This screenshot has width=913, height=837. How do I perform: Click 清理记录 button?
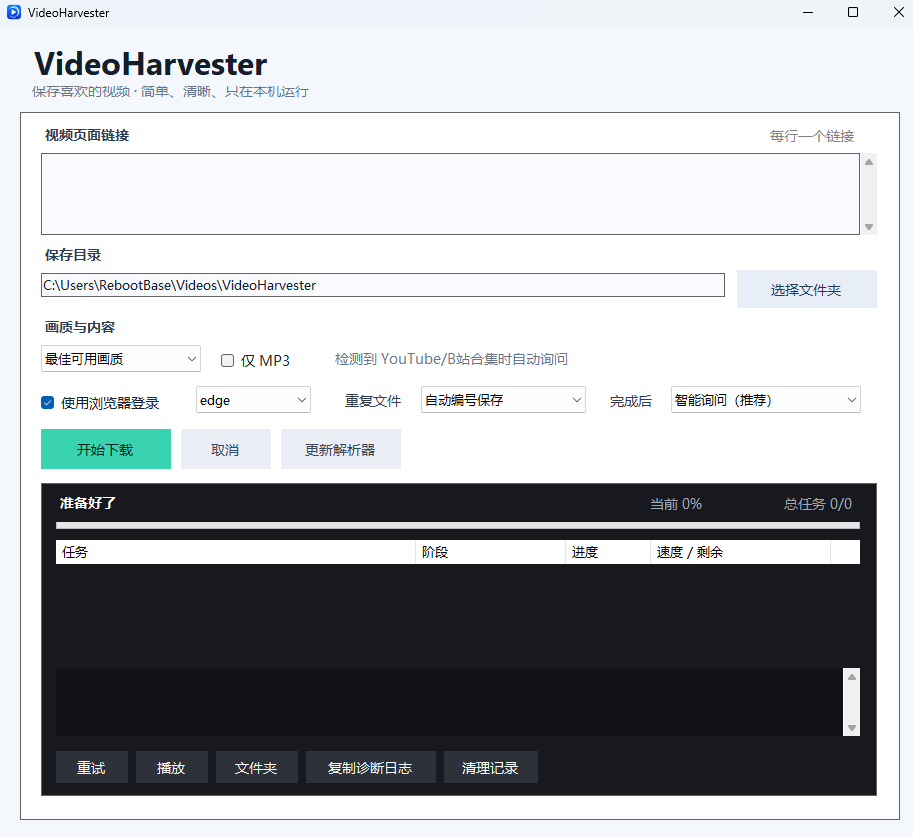click(490, 767)
